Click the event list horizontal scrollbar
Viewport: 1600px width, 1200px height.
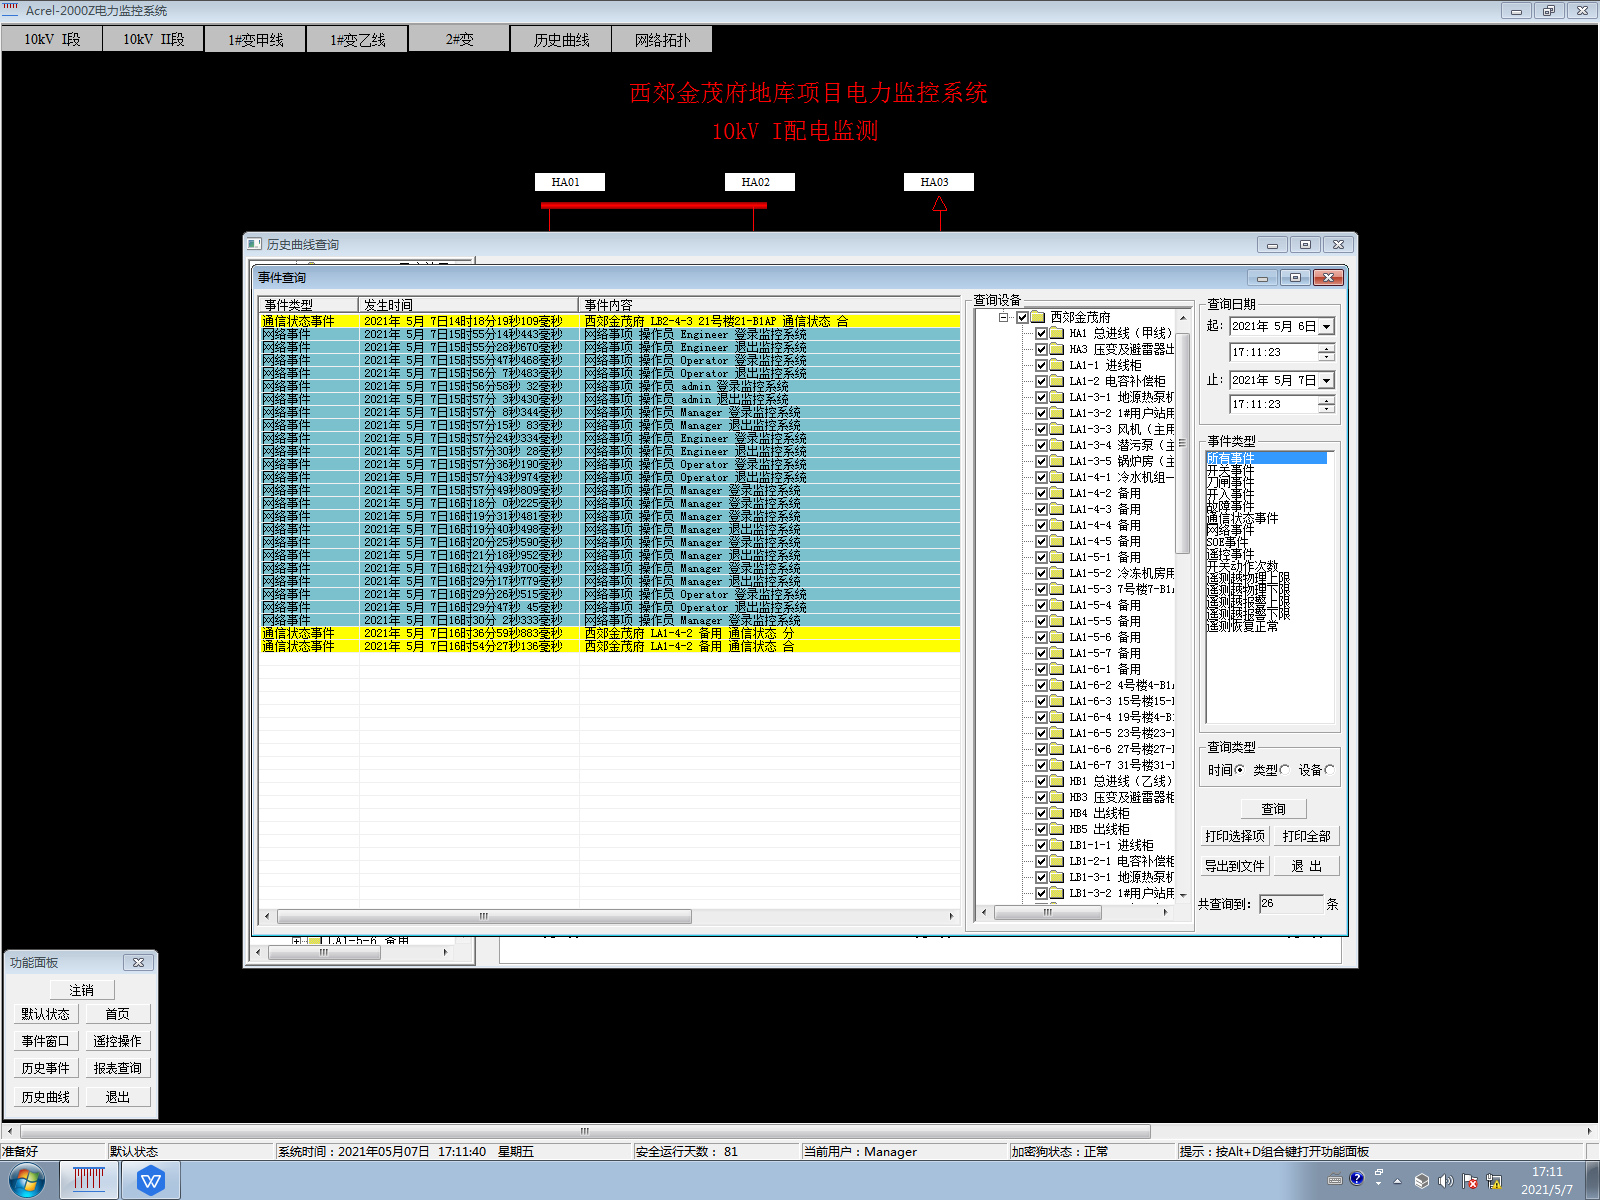tap(608, 916)
